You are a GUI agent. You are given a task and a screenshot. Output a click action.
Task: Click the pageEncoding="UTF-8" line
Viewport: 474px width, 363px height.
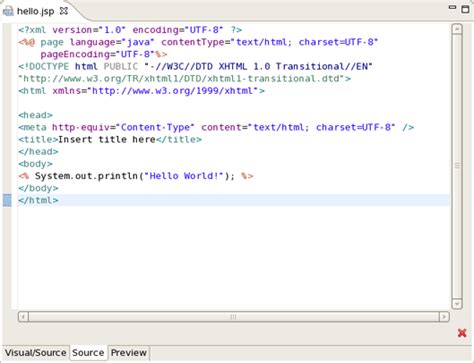click(104, 54)
